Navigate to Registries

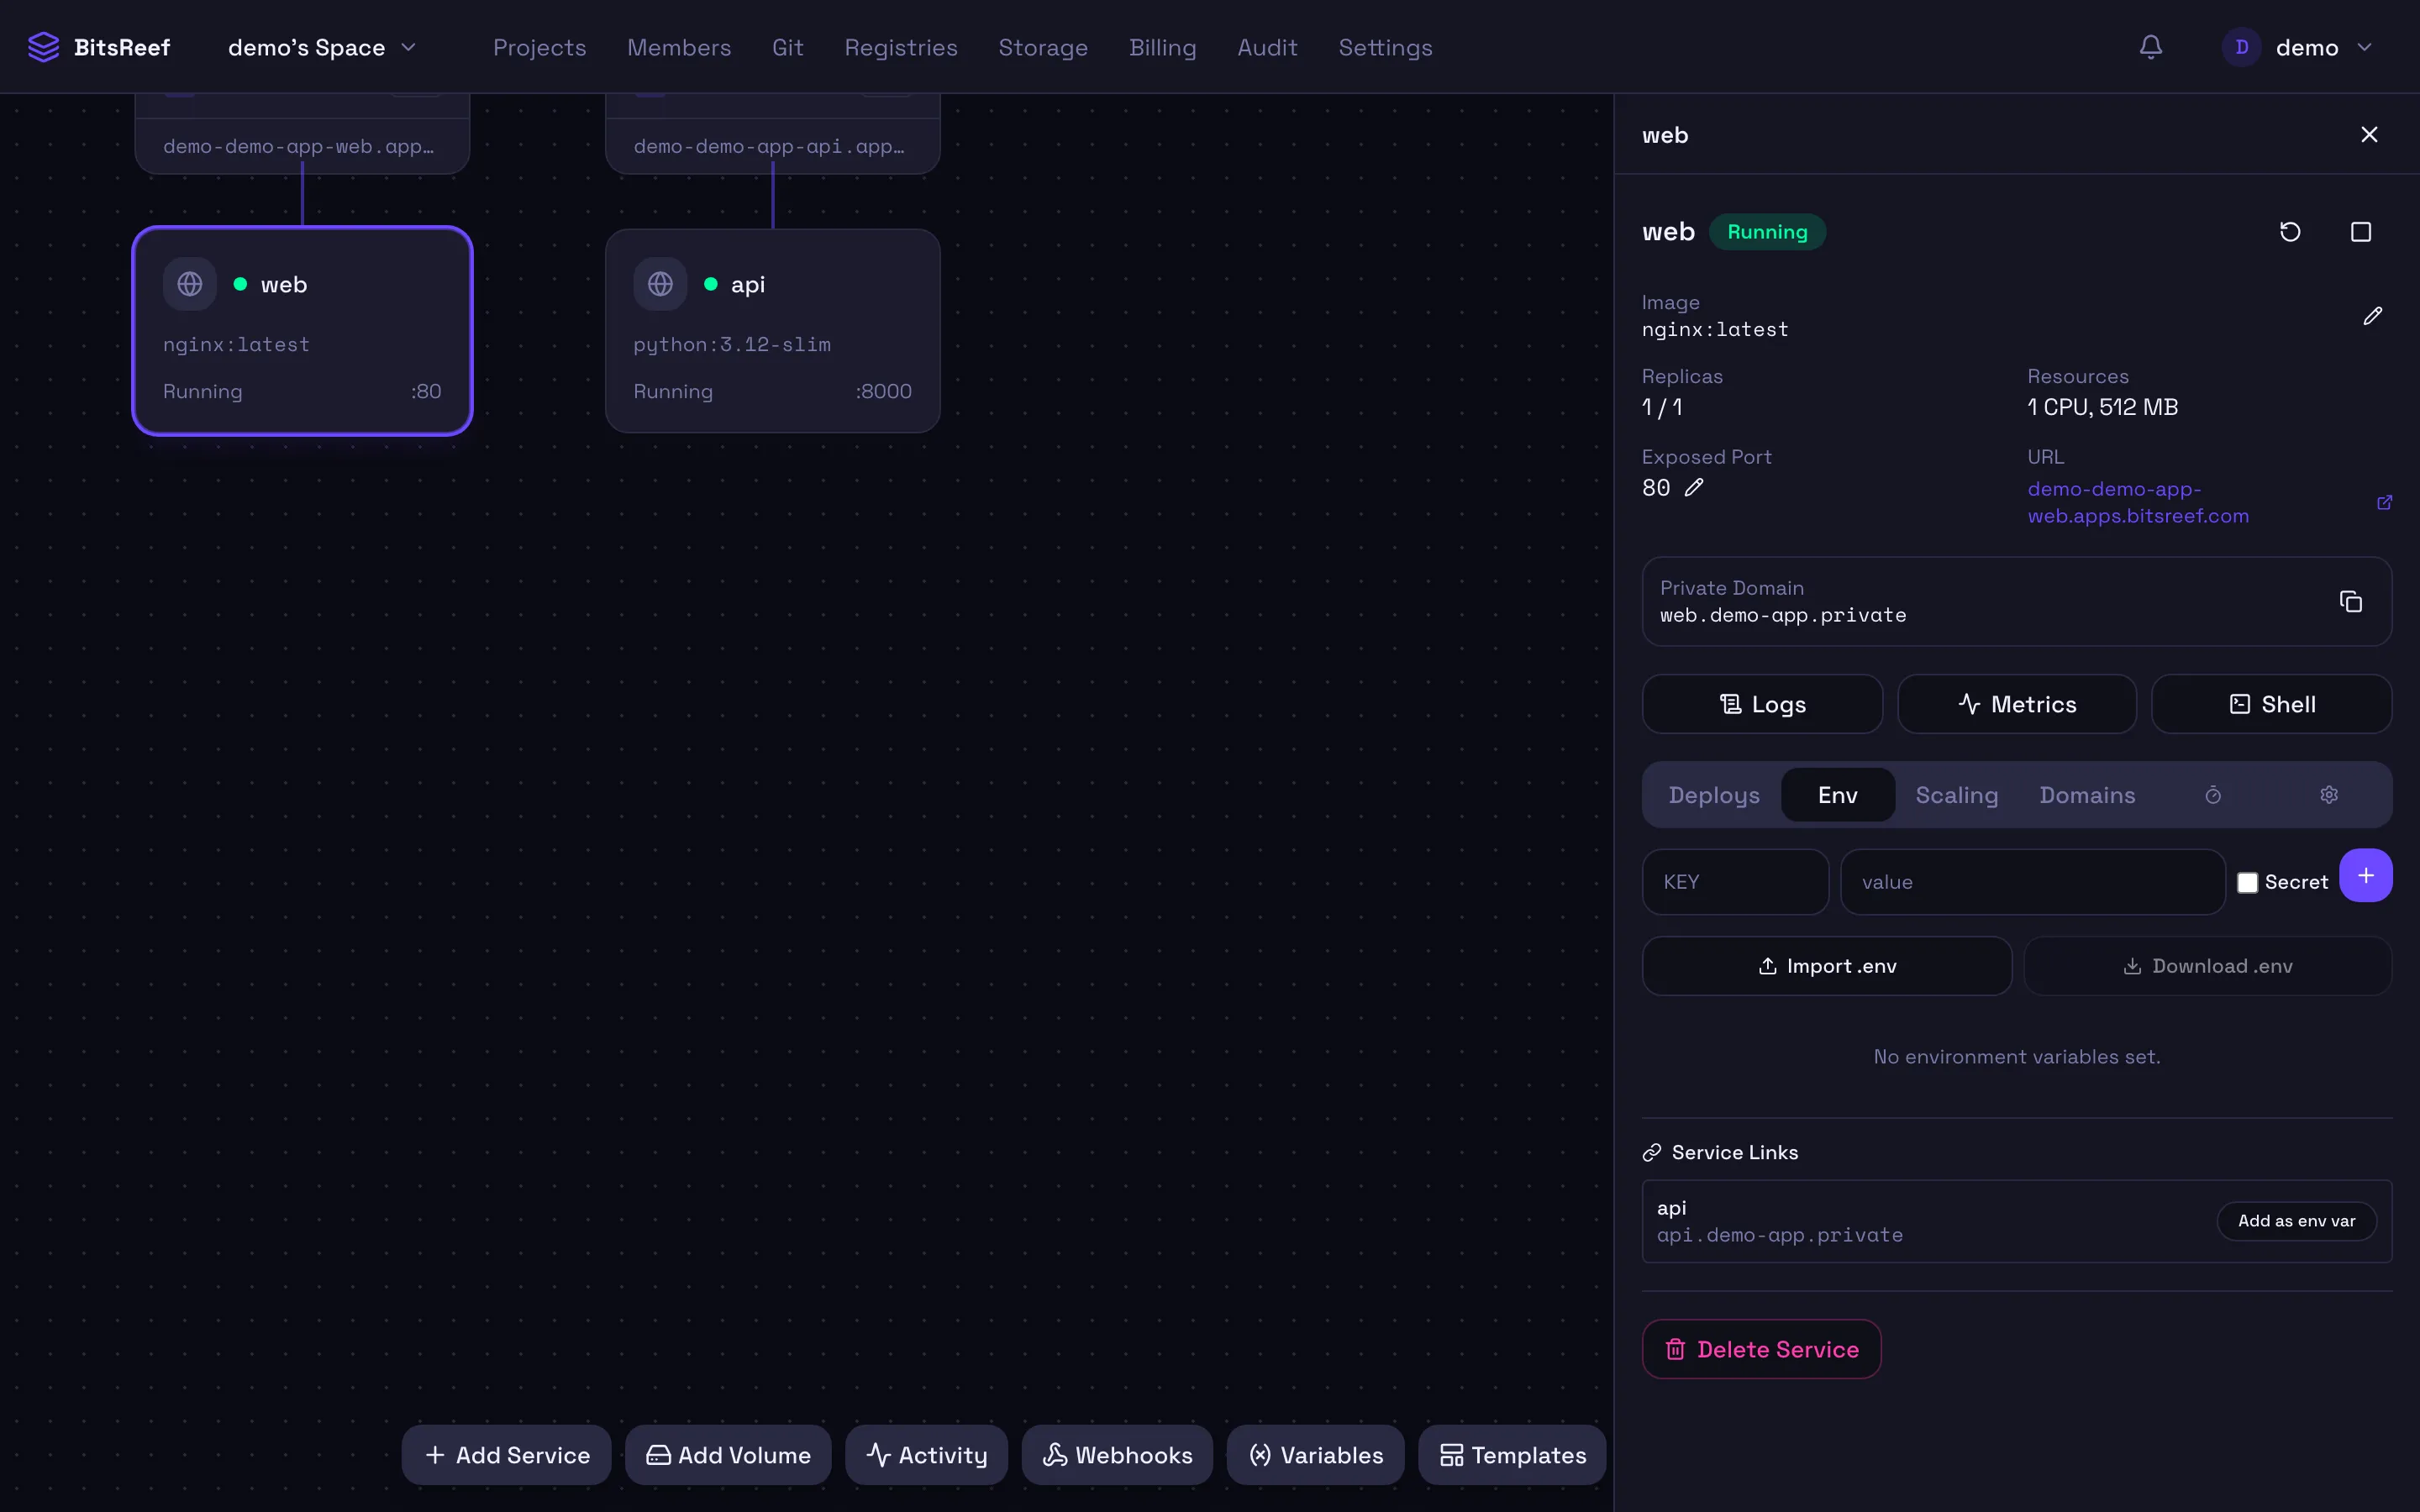coord(901,47)
